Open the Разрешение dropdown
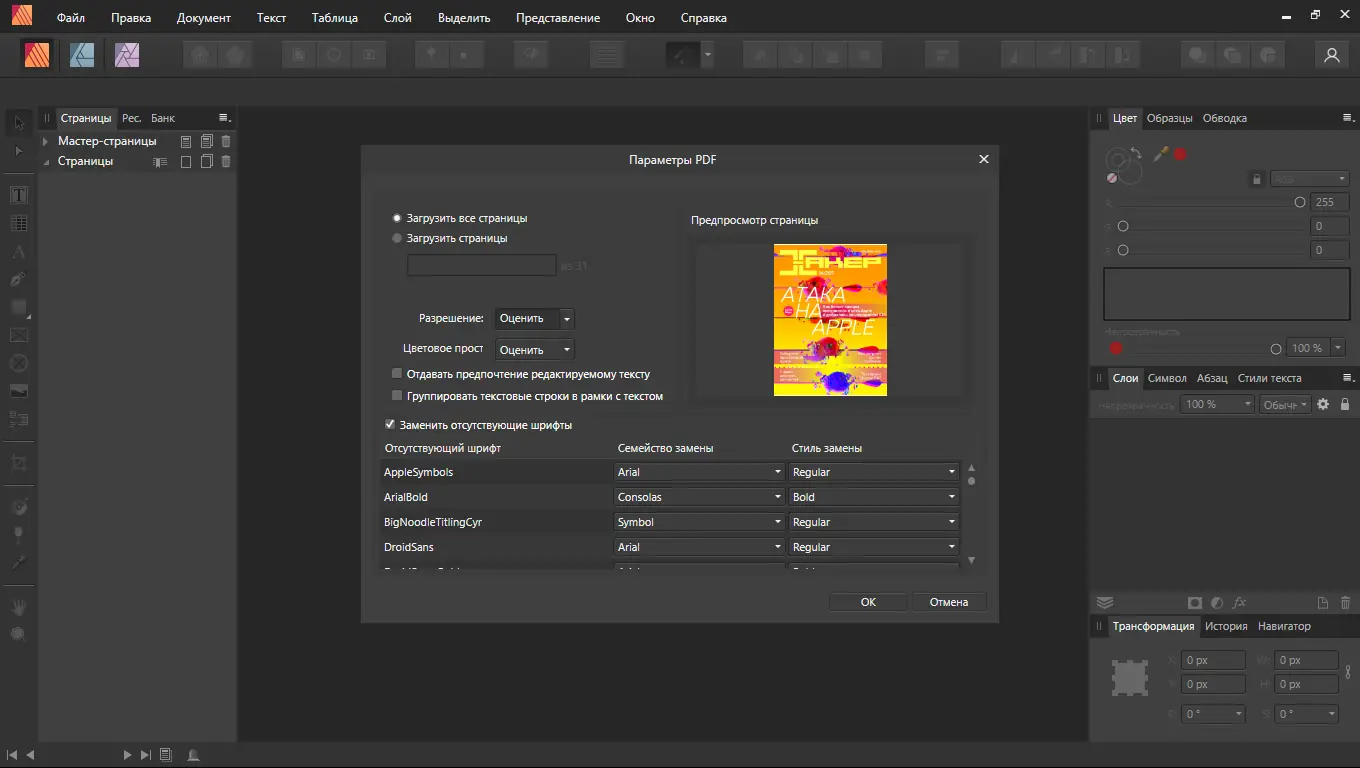 pyautogui.click(x=566, y=318)
